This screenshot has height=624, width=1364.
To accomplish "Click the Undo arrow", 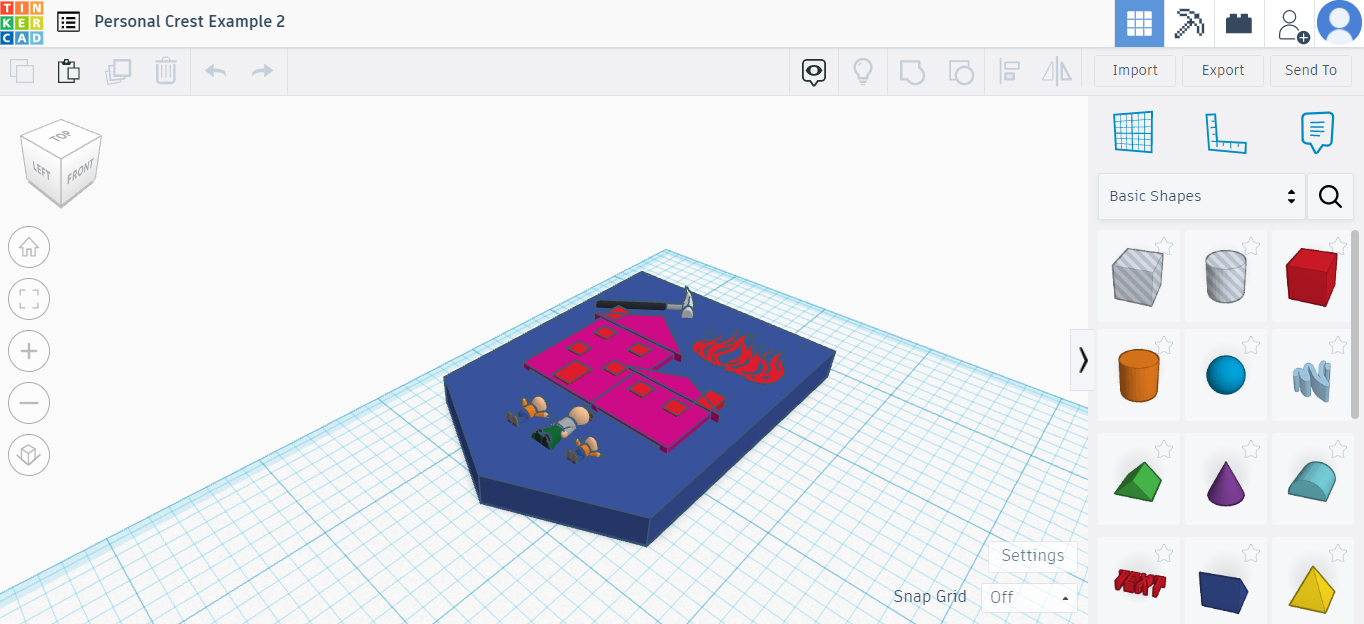I will [x=215, y=71].
